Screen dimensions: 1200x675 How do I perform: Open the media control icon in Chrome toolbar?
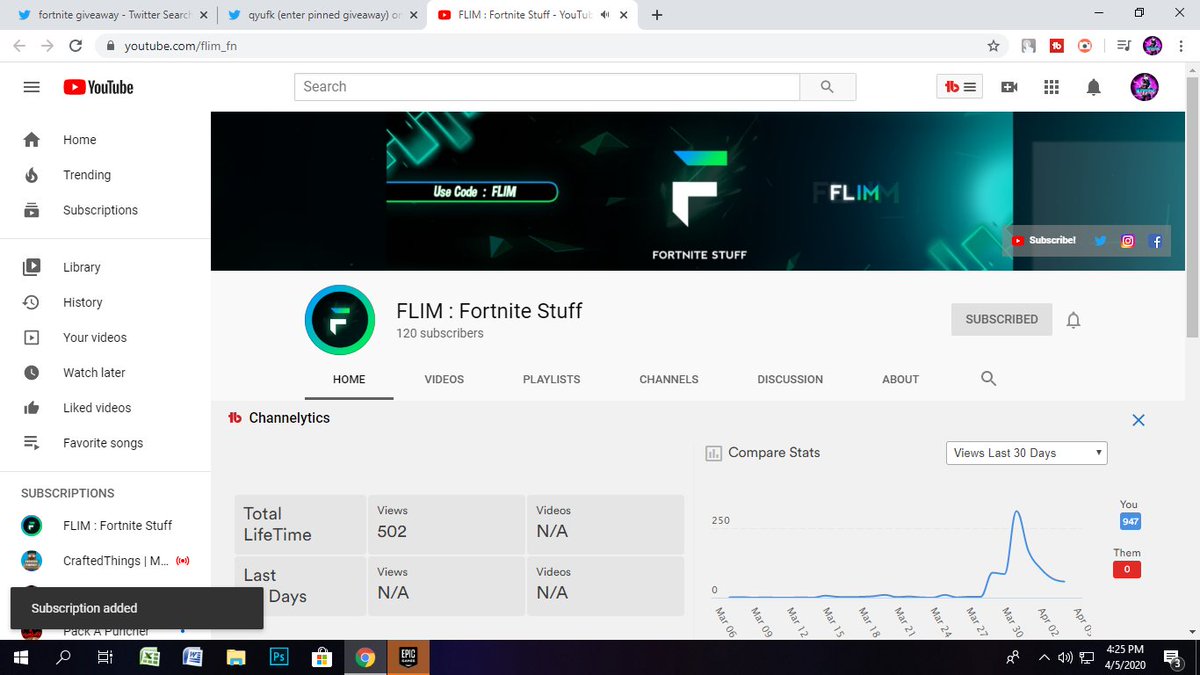pyautogui.click(x=1123, y=45)
